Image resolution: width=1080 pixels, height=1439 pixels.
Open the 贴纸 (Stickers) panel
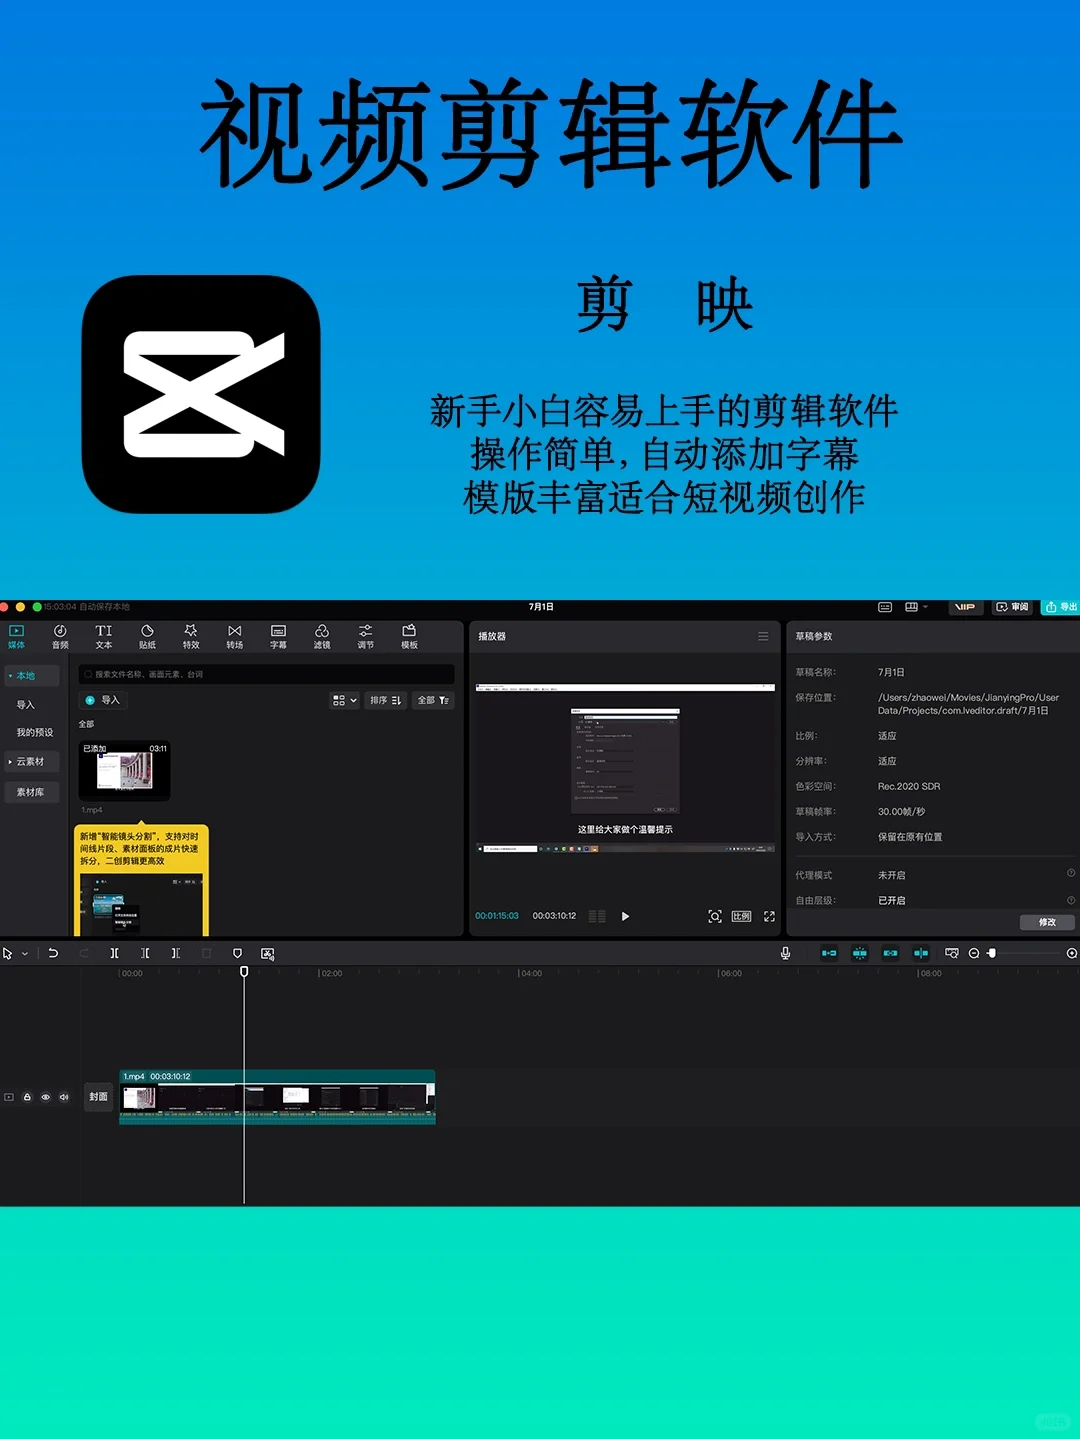click(x=147, y=636)
